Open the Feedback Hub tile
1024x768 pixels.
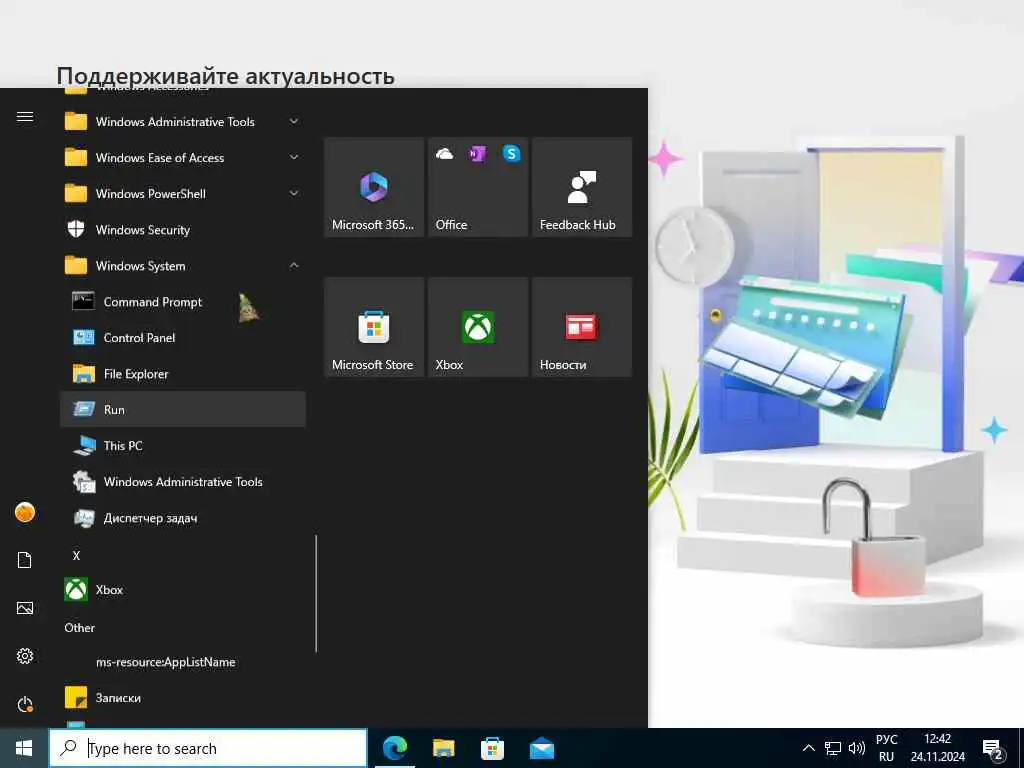coord(582,187)
